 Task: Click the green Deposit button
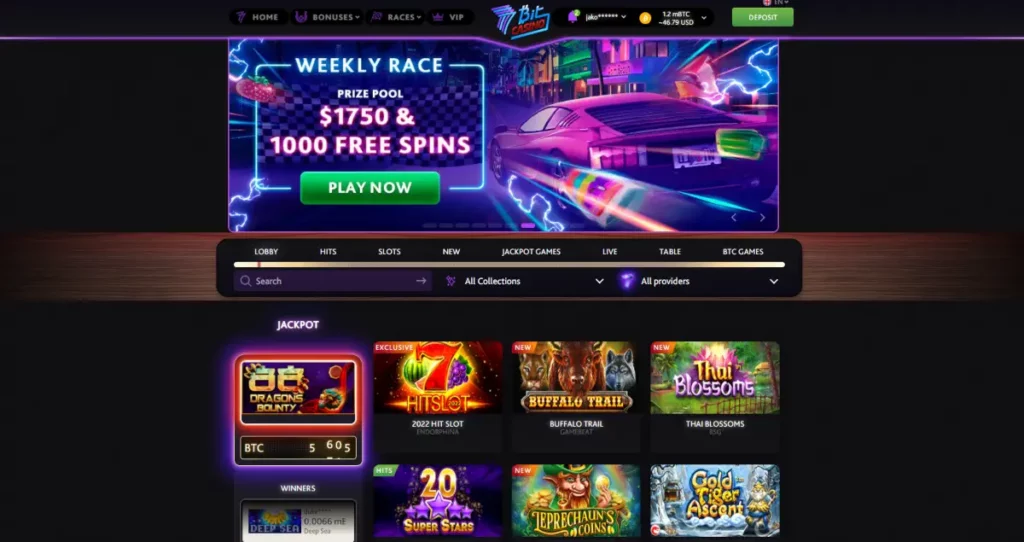(762, 17)
